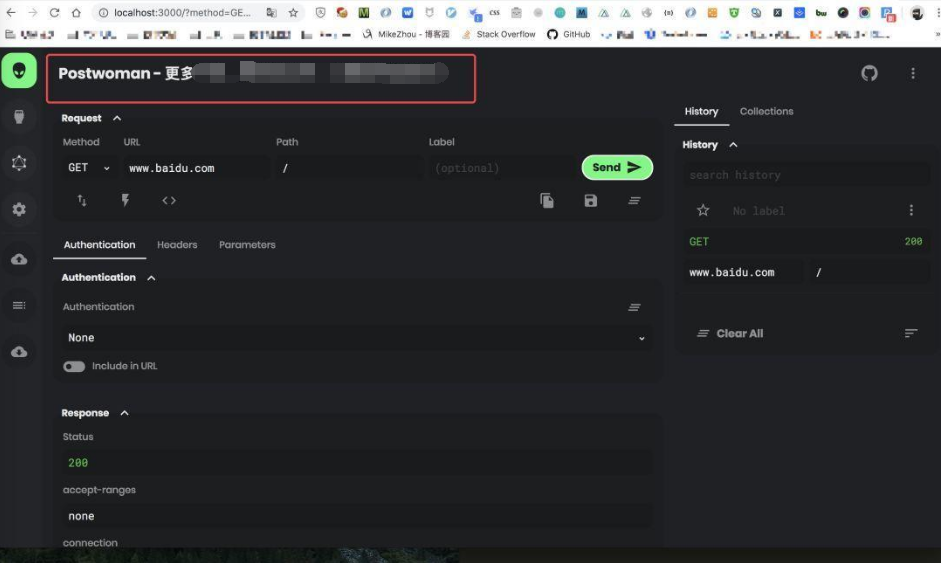Screen dimensions: 941x563
Task: Collapse the Response section
Action: pos(124,413)
